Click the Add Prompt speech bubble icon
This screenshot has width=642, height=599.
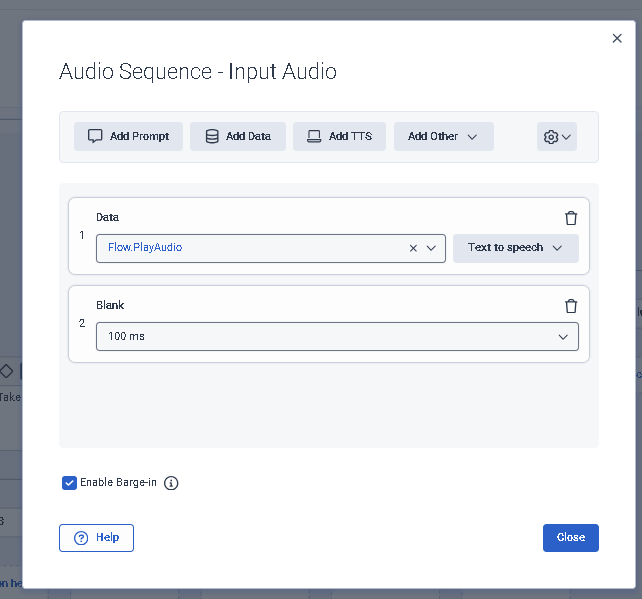95,137
